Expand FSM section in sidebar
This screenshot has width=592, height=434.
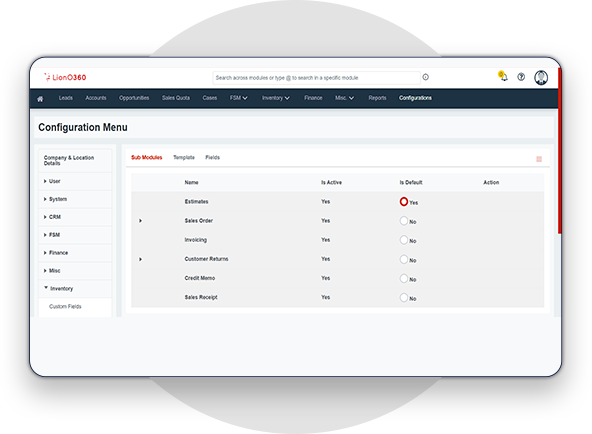75,235
